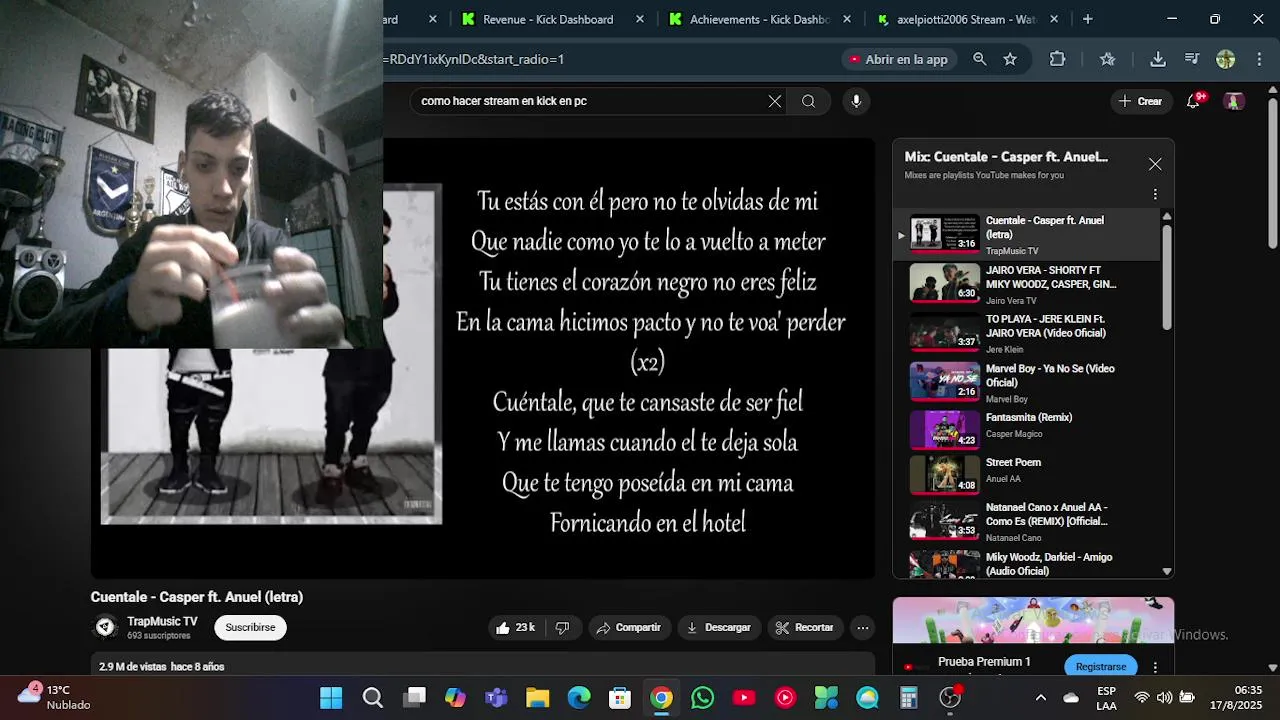The width and height of the screenshot is (1280, 720).
Task: Open Mix playlist three-dot options
Action: [1155, 194]
